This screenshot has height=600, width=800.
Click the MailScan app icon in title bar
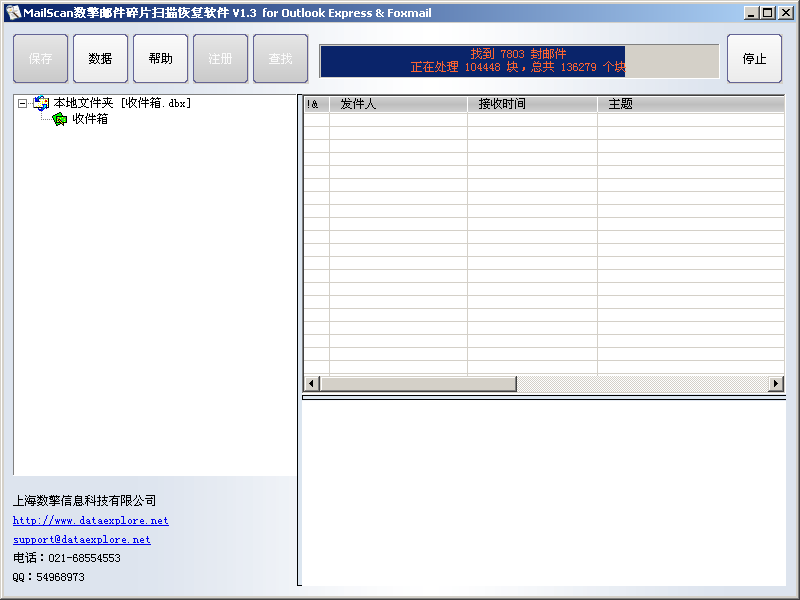coord(13,12)
